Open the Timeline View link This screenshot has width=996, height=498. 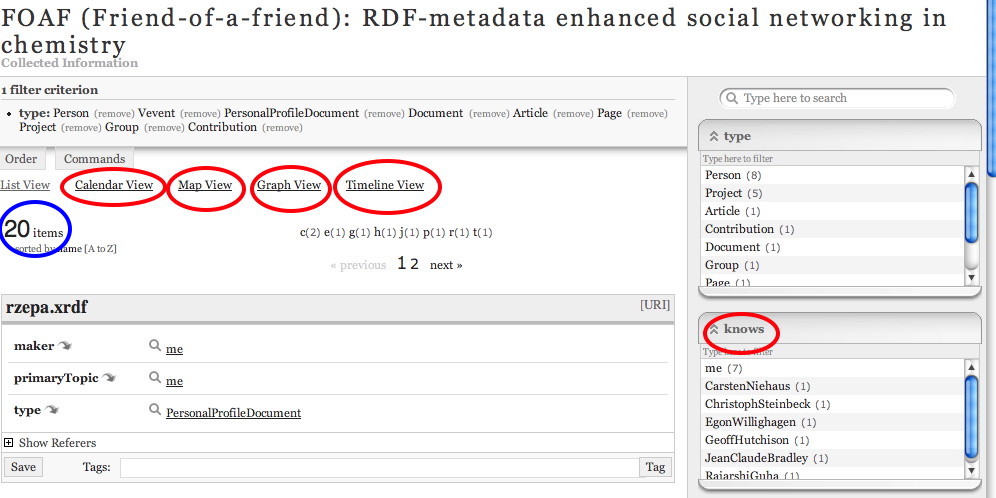pyautogui.click(x=385, y=185)
